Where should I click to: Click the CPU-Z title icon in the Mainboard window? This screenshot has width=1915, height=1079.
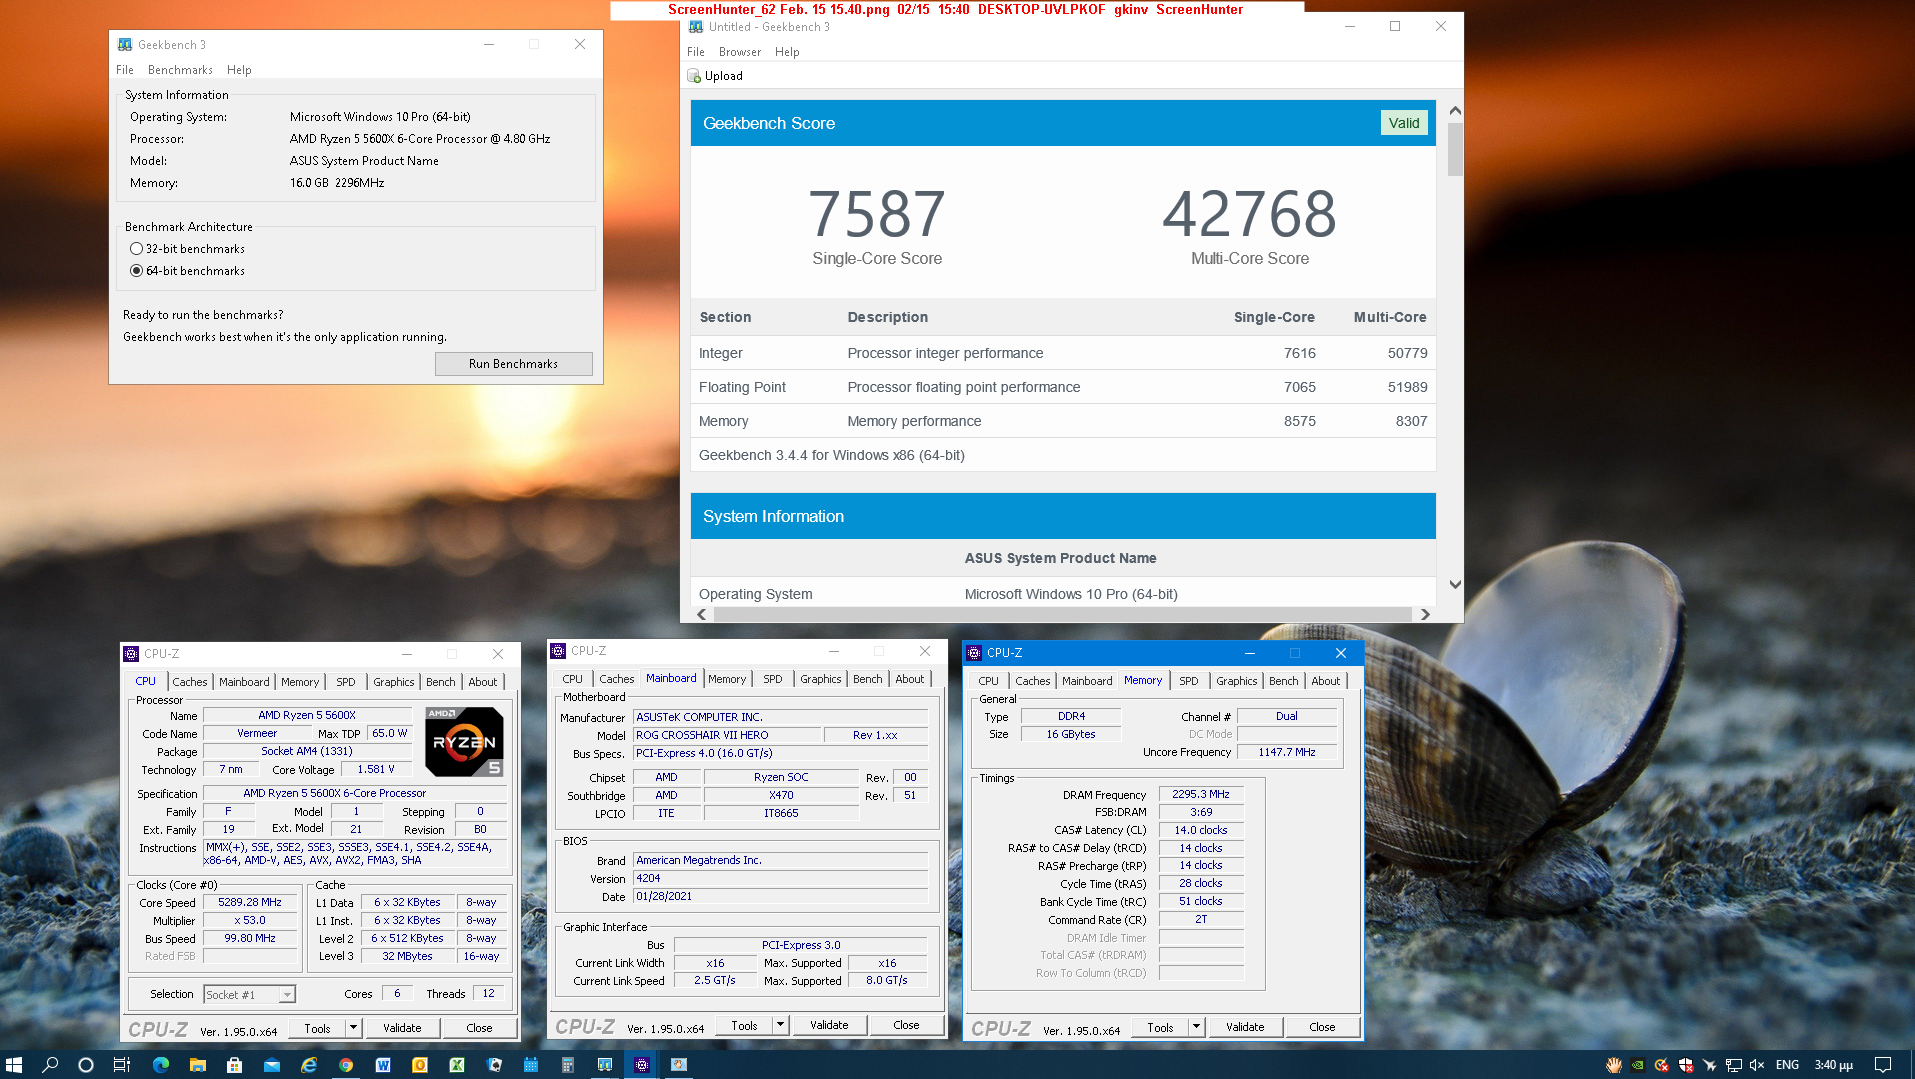click(558, 651)
